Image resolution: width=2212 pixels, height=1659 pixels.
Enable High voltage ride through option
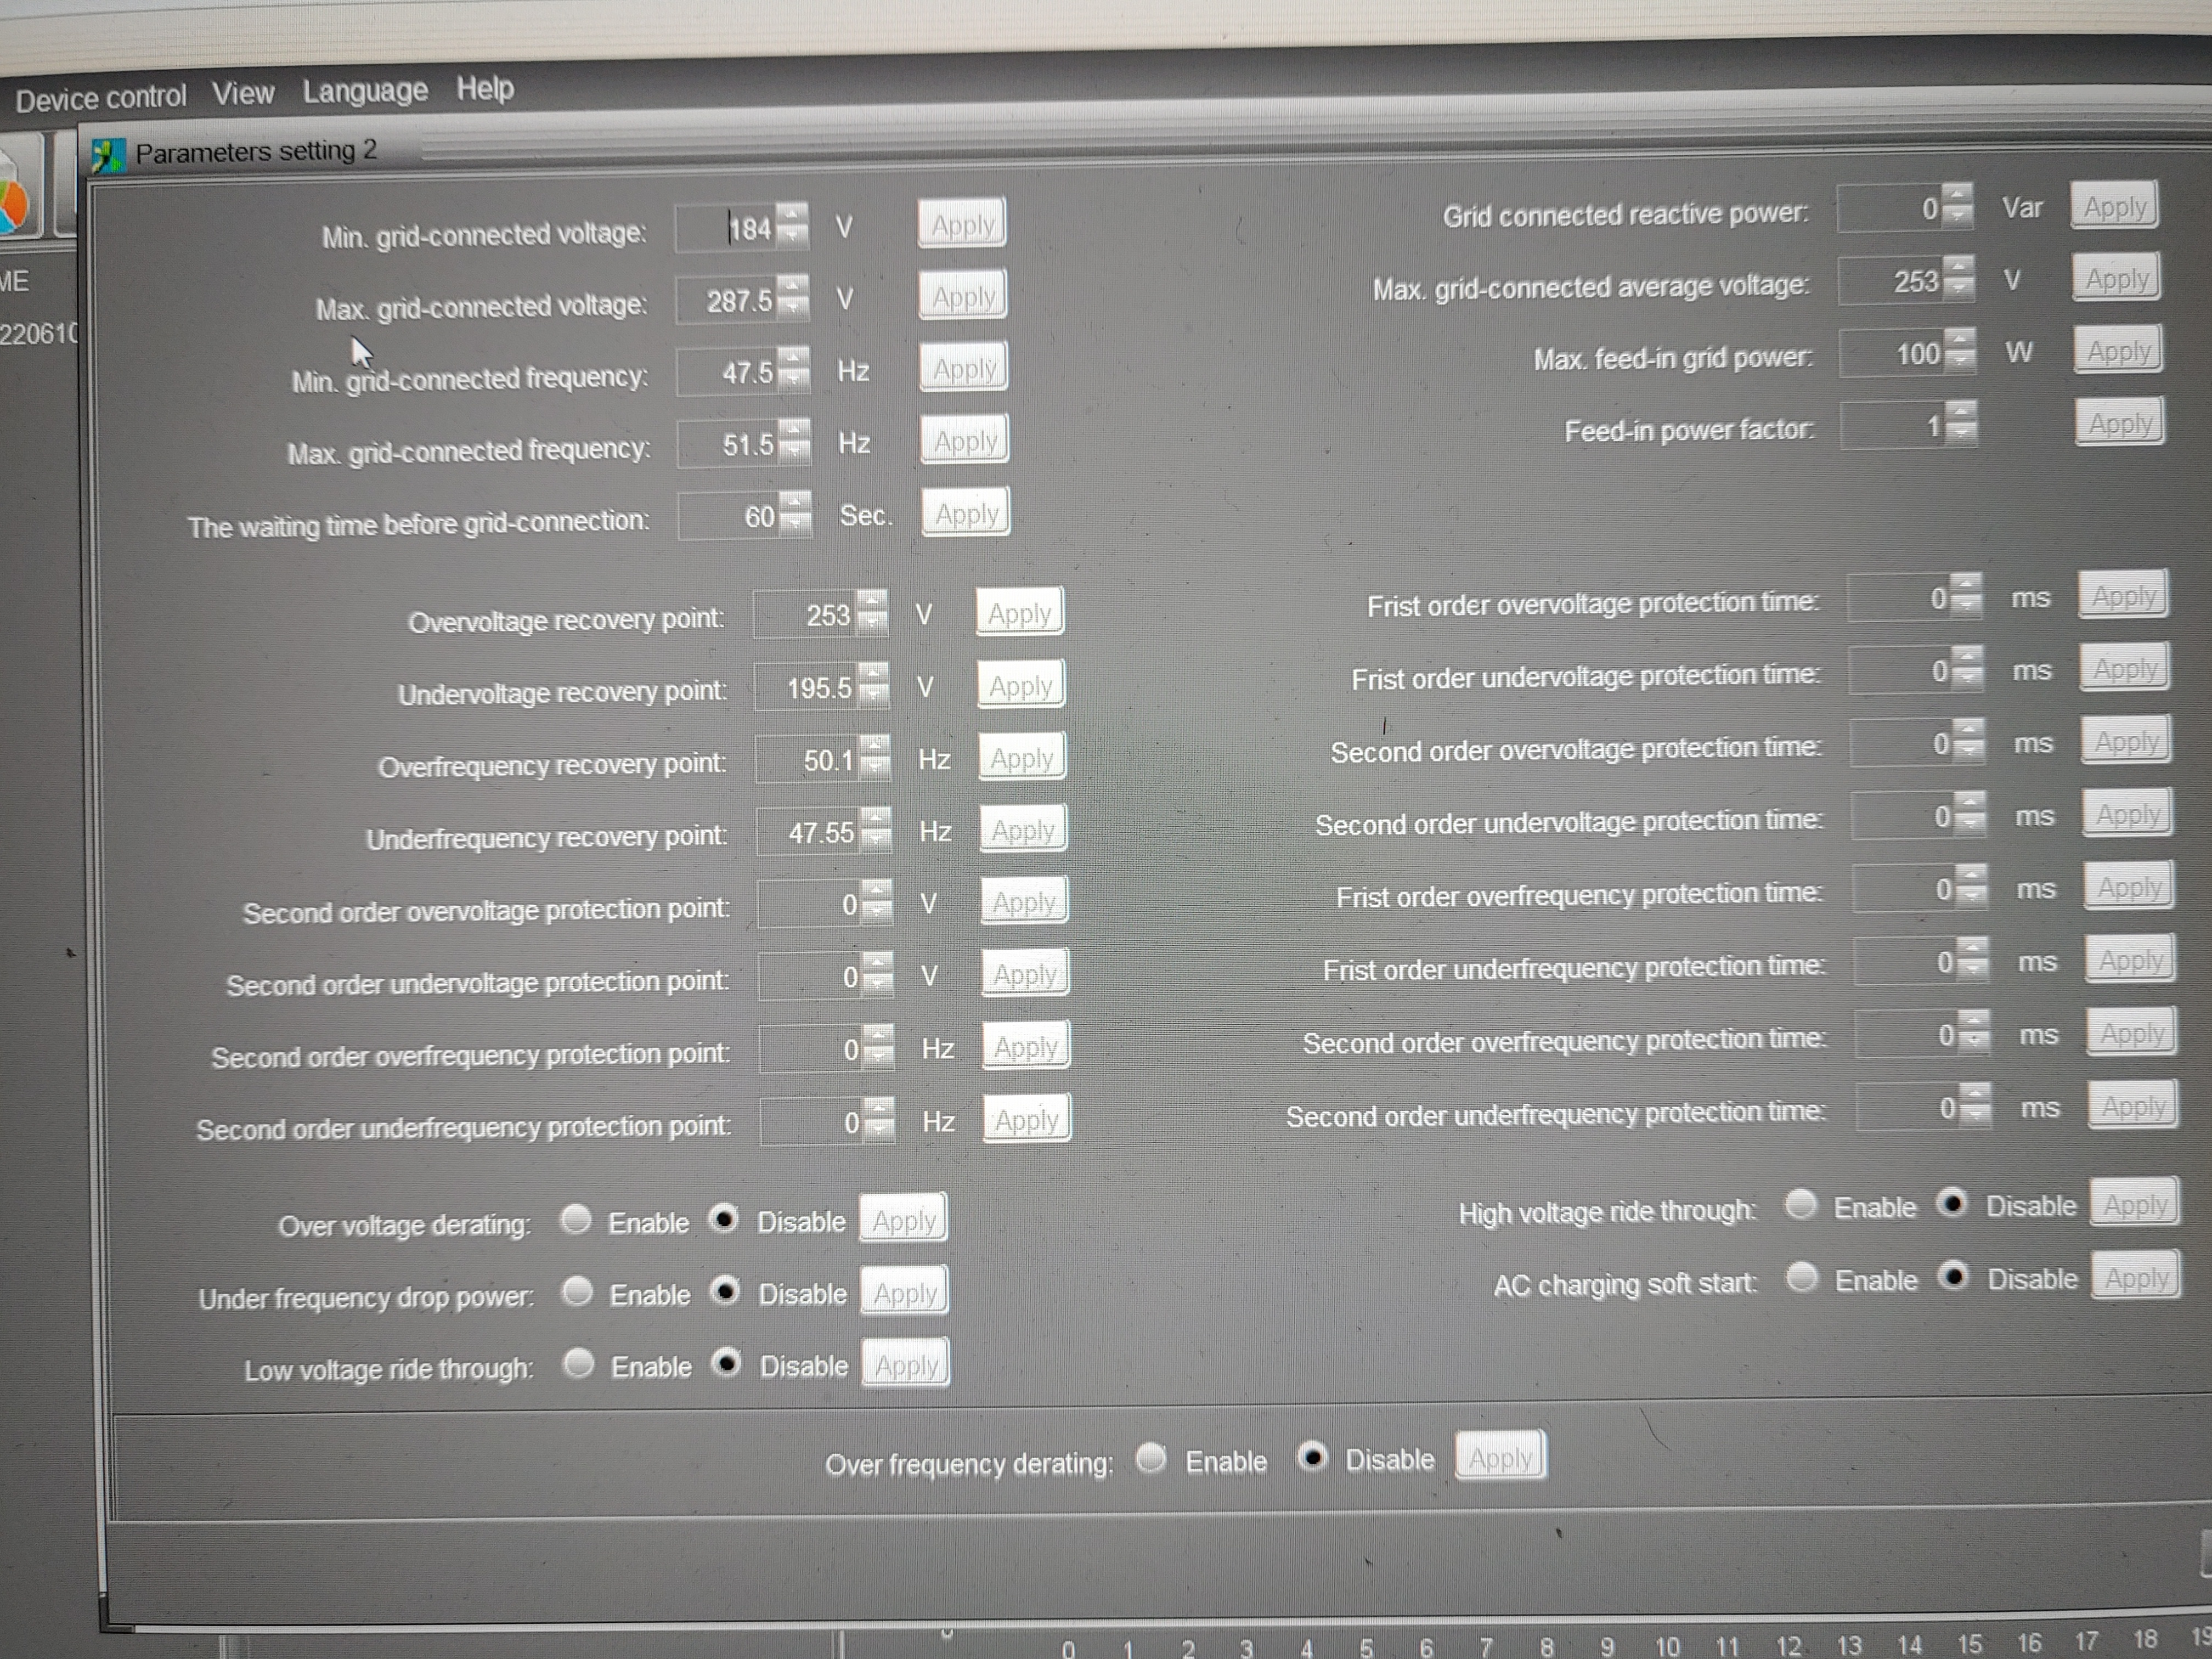coord(1801,1205)
